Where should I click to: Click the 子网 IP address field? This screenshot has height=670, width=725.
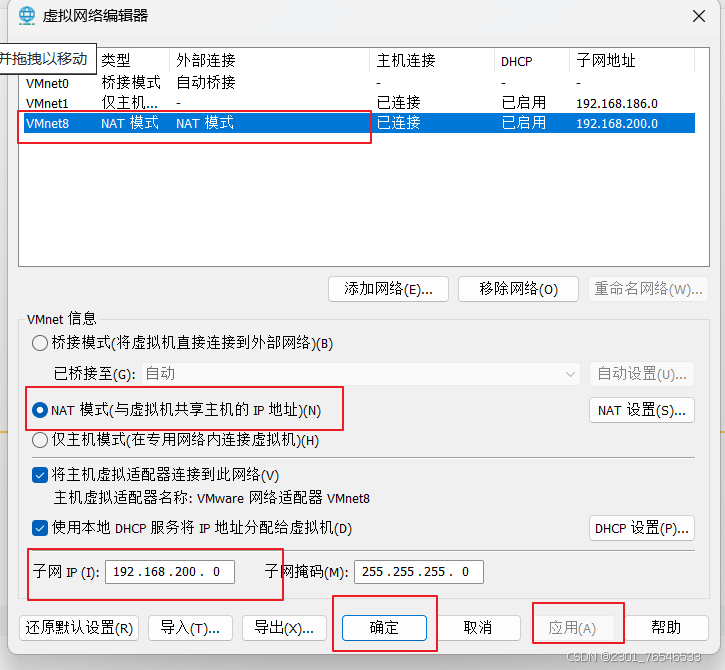click(x=170, y=572)
